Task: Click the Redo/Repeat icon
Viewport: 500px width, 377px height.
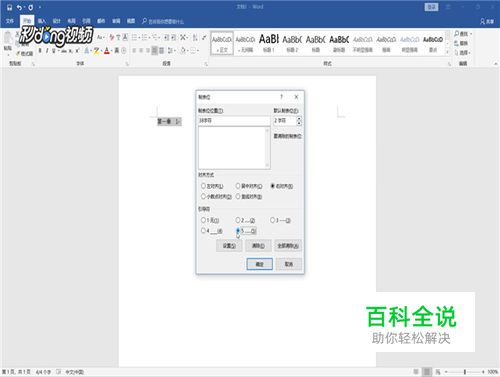Action: [x=31, y=7]
